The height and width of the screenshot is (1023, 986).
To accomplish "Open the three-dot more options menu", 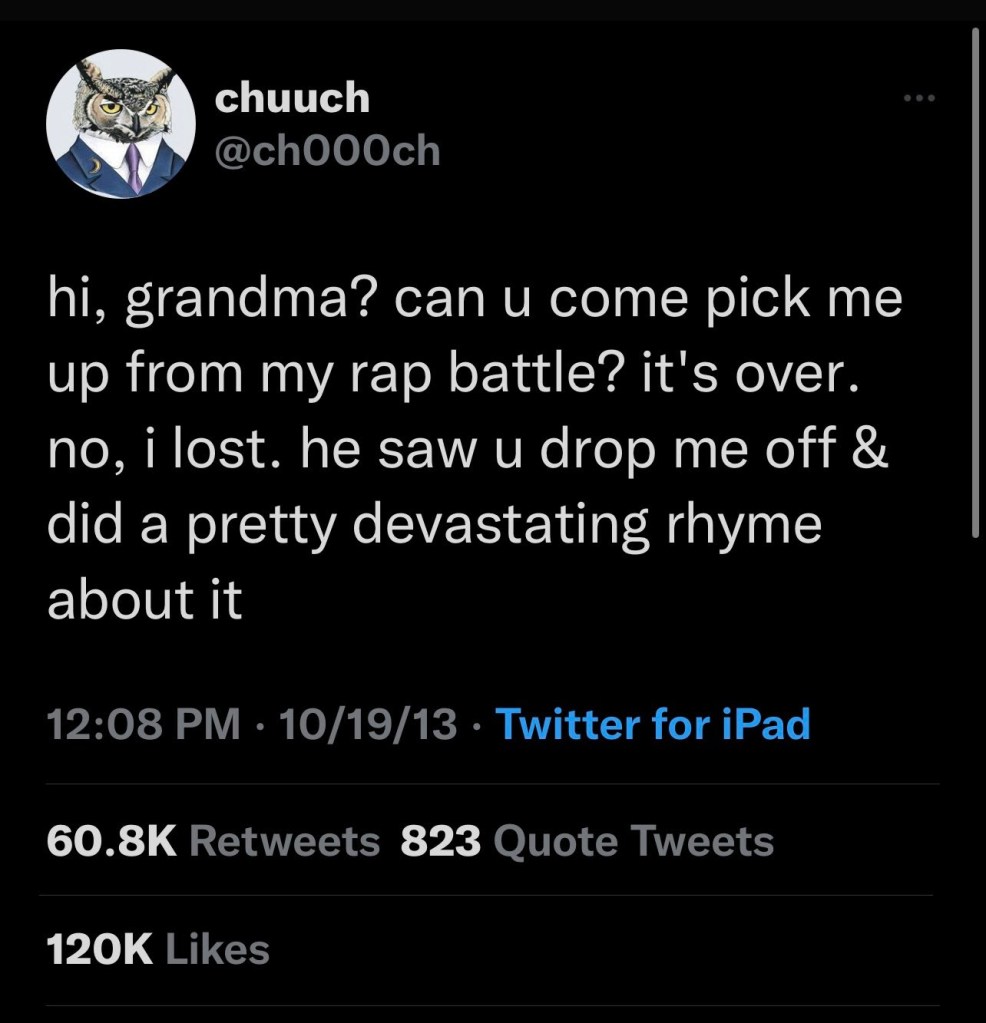I will point(918,98).
